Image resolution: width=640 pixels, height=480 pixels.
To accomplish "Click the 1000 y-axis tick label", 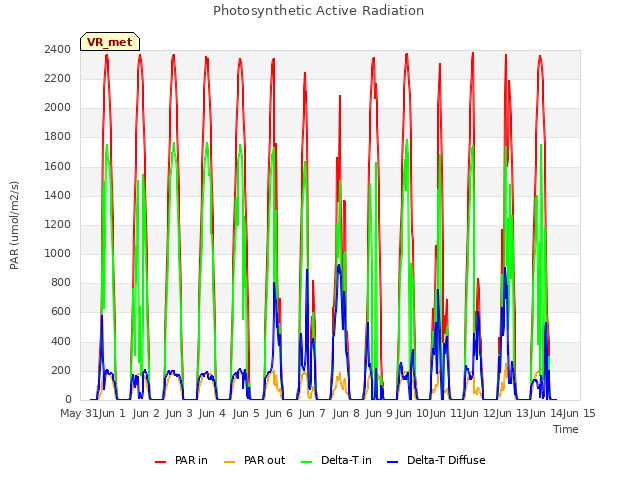I will pos(58,253).
